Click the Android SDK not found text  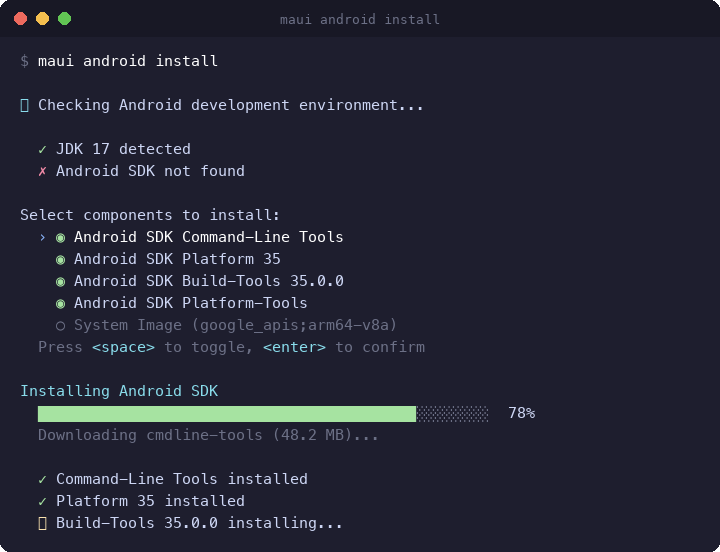[x=150, y=171]
